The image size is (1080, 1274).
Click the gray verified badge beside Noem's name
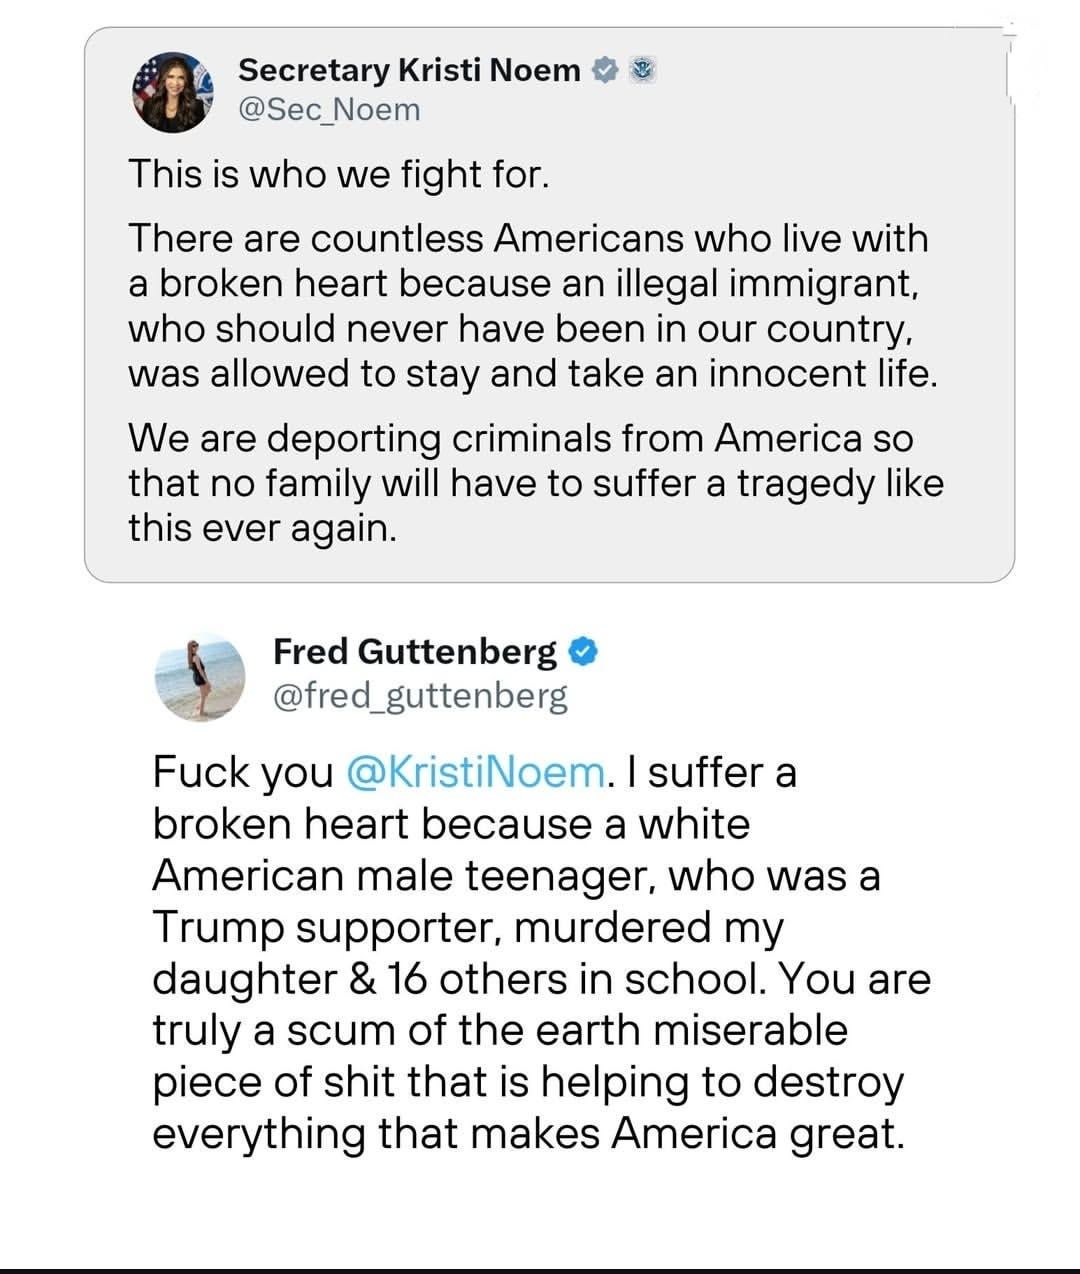[x=604, y=70]
